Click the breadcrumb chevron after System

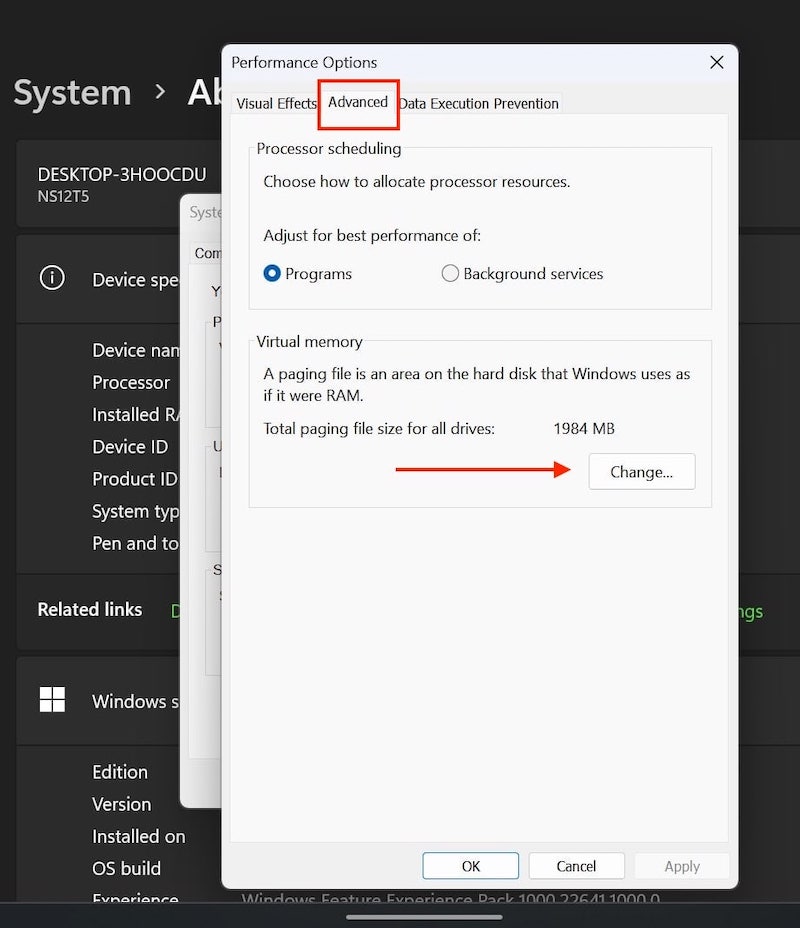[x=159, y=92]
